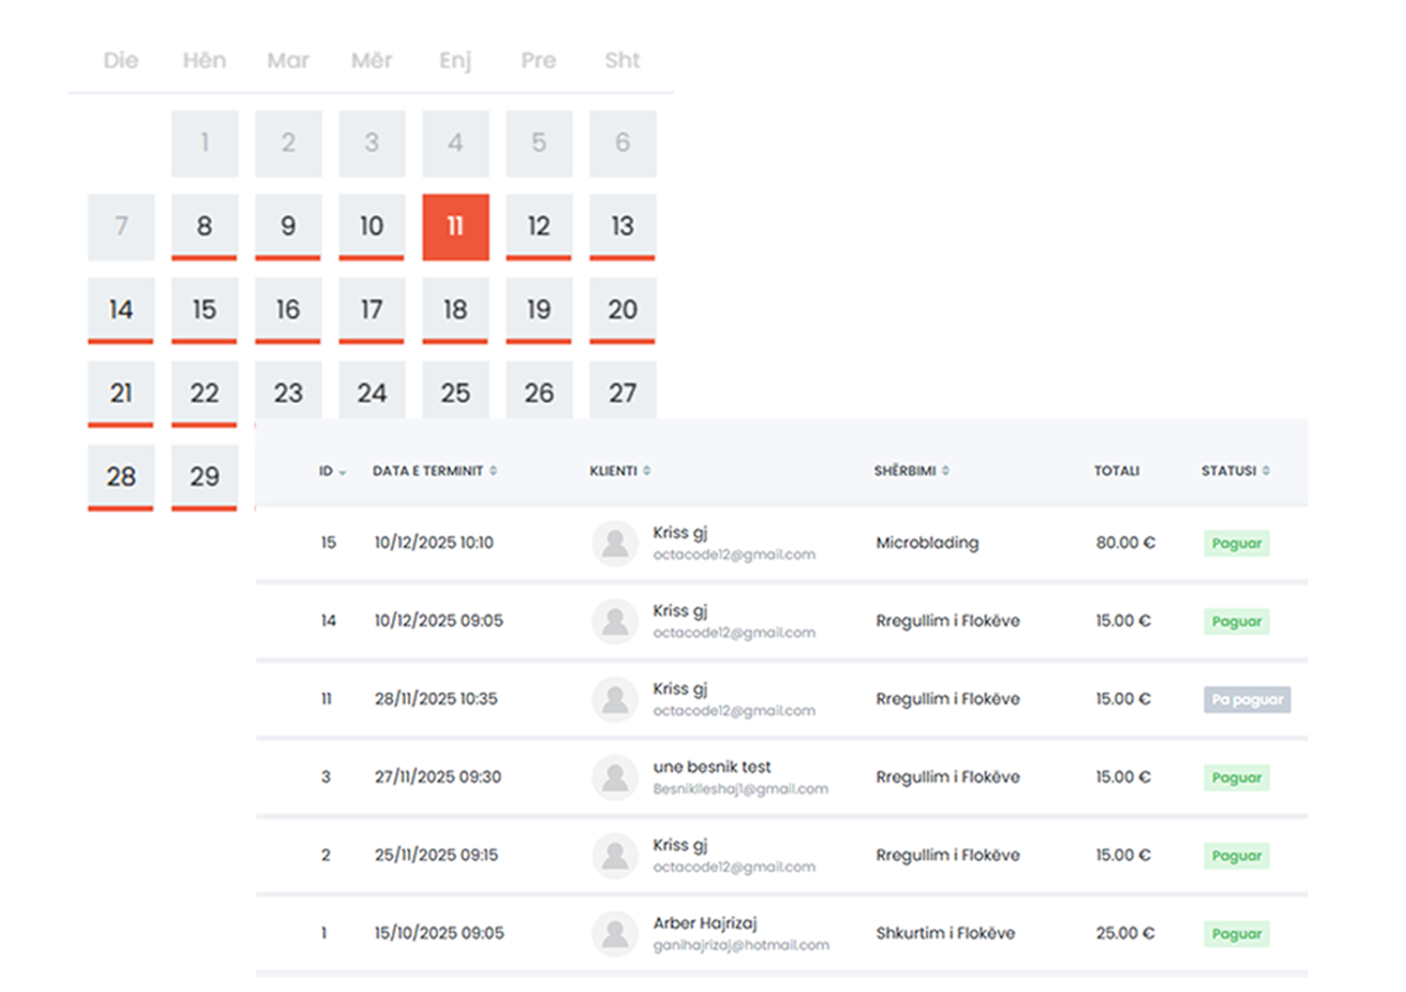
Task: Sort table by ID column arrow
Action: (342, 472)
